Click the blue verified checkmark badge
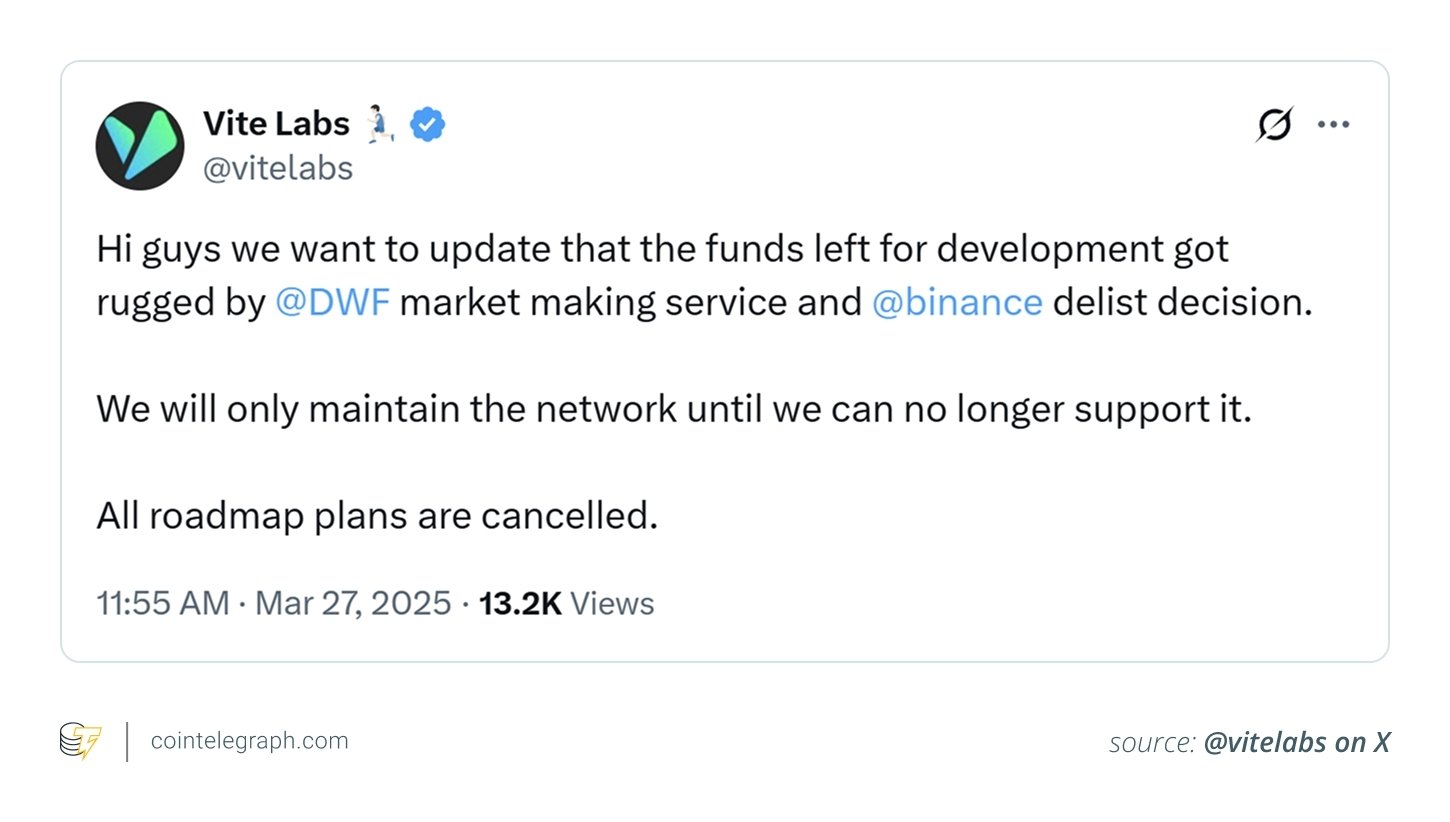The height and width of the screenshot is (822, 1450). tap(428, 125)
